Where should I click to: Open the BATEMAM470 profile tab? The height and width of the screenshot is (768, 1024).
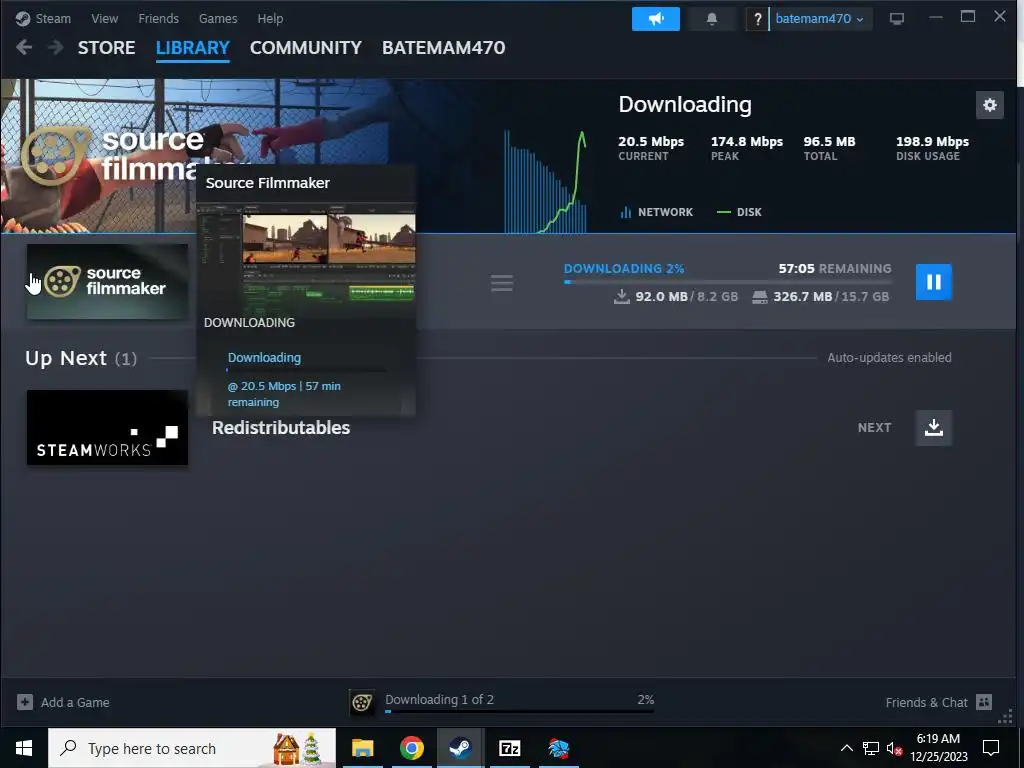click(x=443, y=48)
